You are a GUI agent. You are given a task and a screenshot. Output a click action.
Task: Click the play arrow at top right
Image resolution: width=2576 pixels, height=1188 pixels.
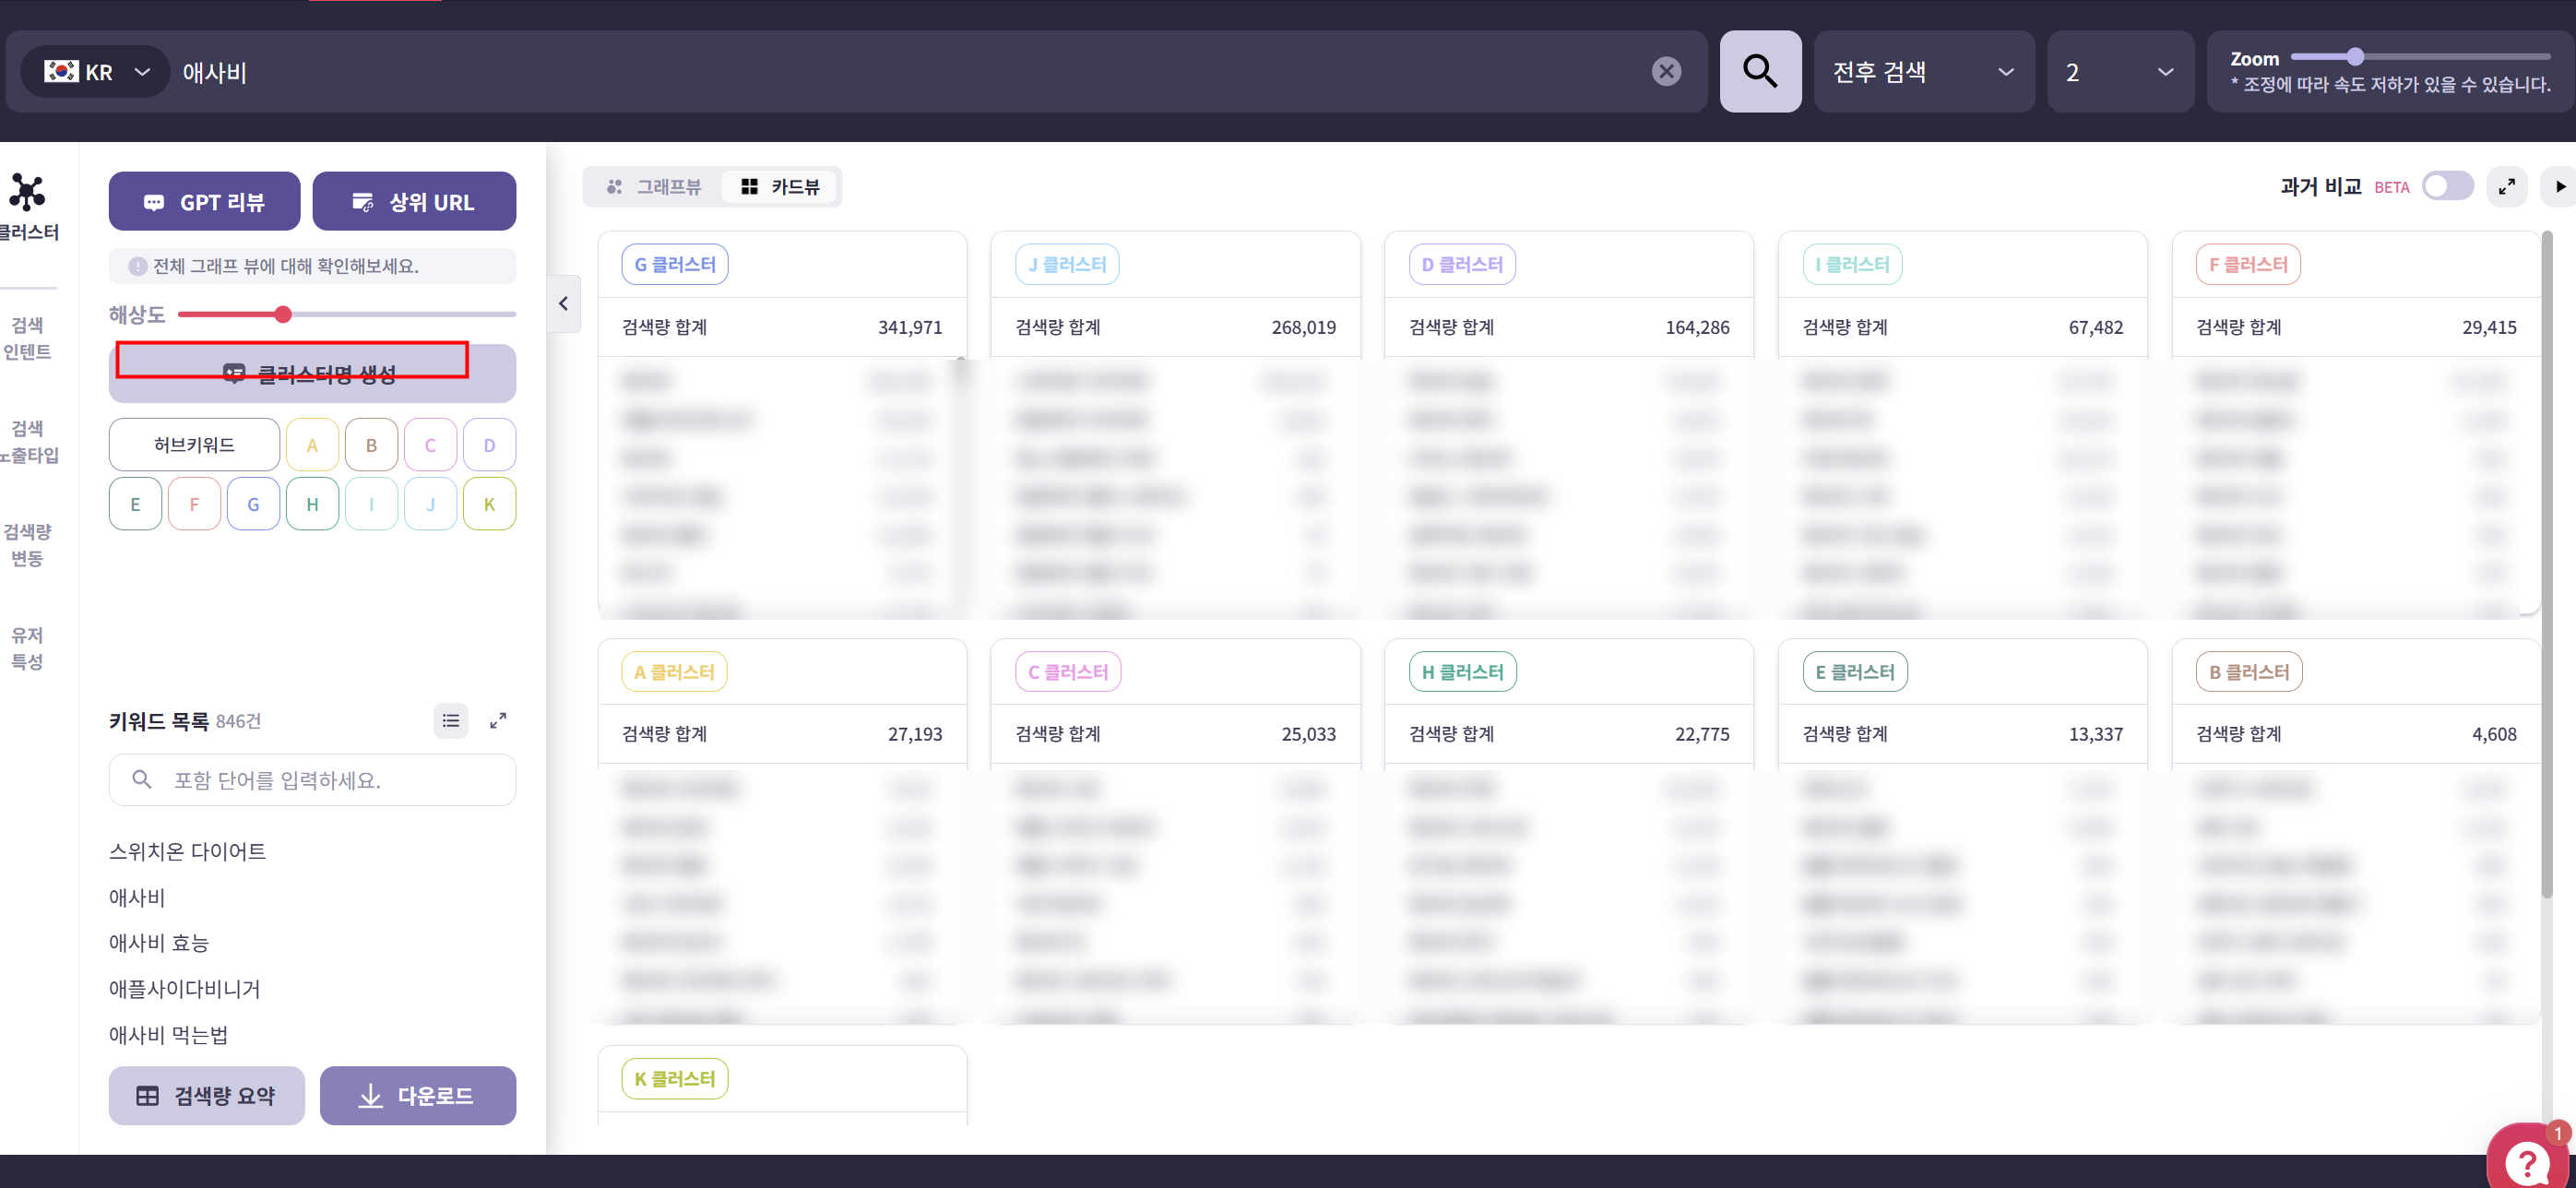(x=2559, y=187)
